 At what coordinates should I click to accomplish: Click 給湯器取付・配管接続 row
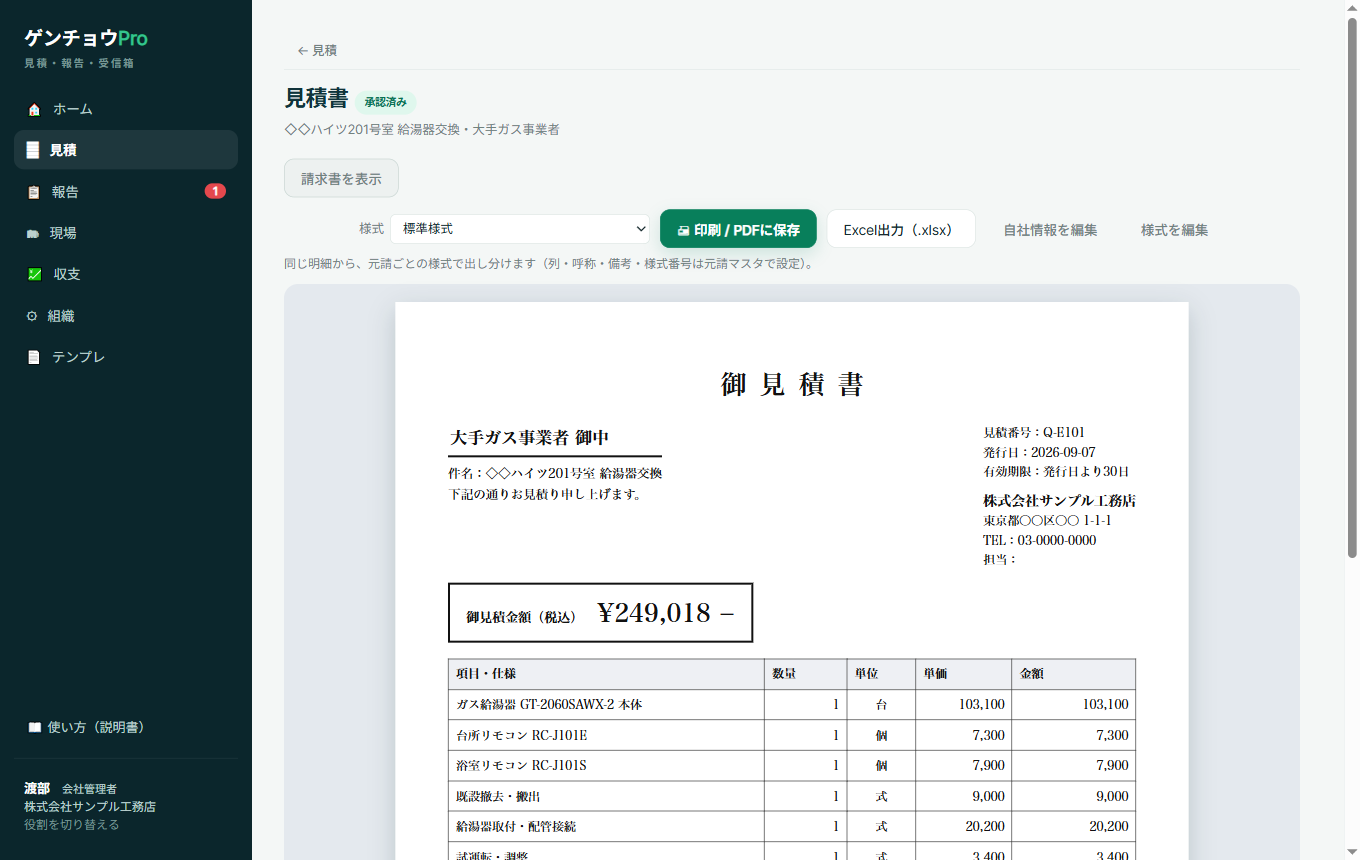pyautogui.click(x=792, y=827)
